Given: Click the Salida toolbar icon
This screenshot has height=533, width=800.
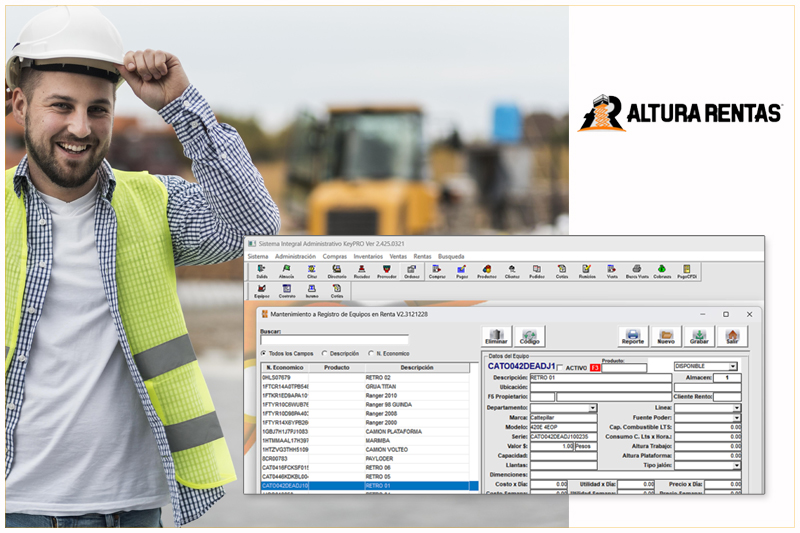Looking at the screenshot, I should (x=261, y=270).
